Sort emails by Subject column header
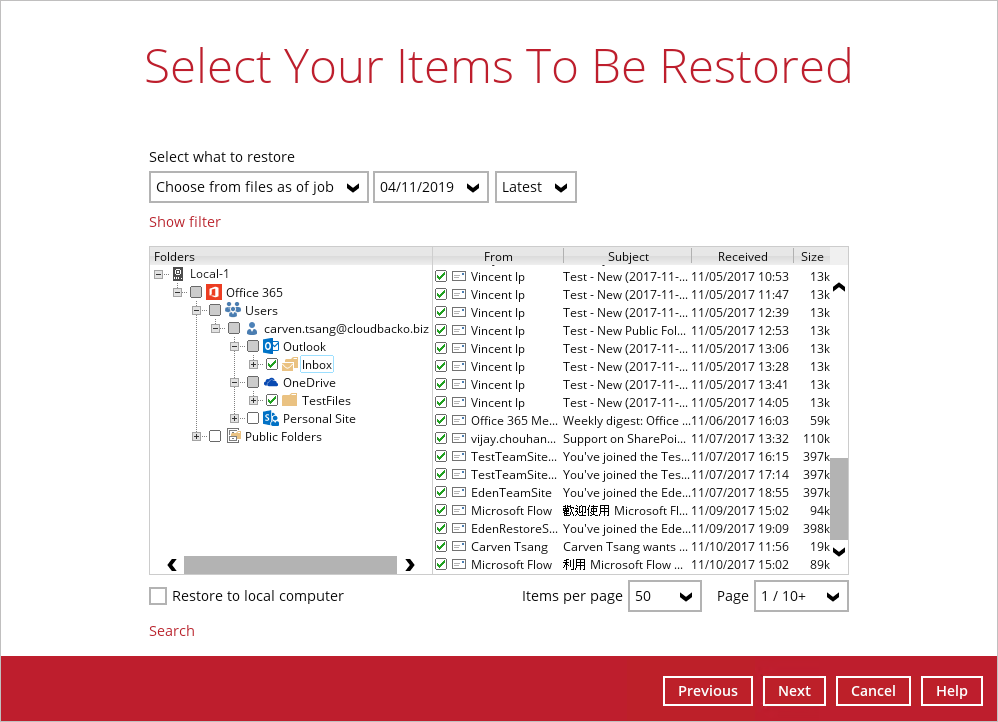Viewport: 998px width, 722px height. pos(628,257)
